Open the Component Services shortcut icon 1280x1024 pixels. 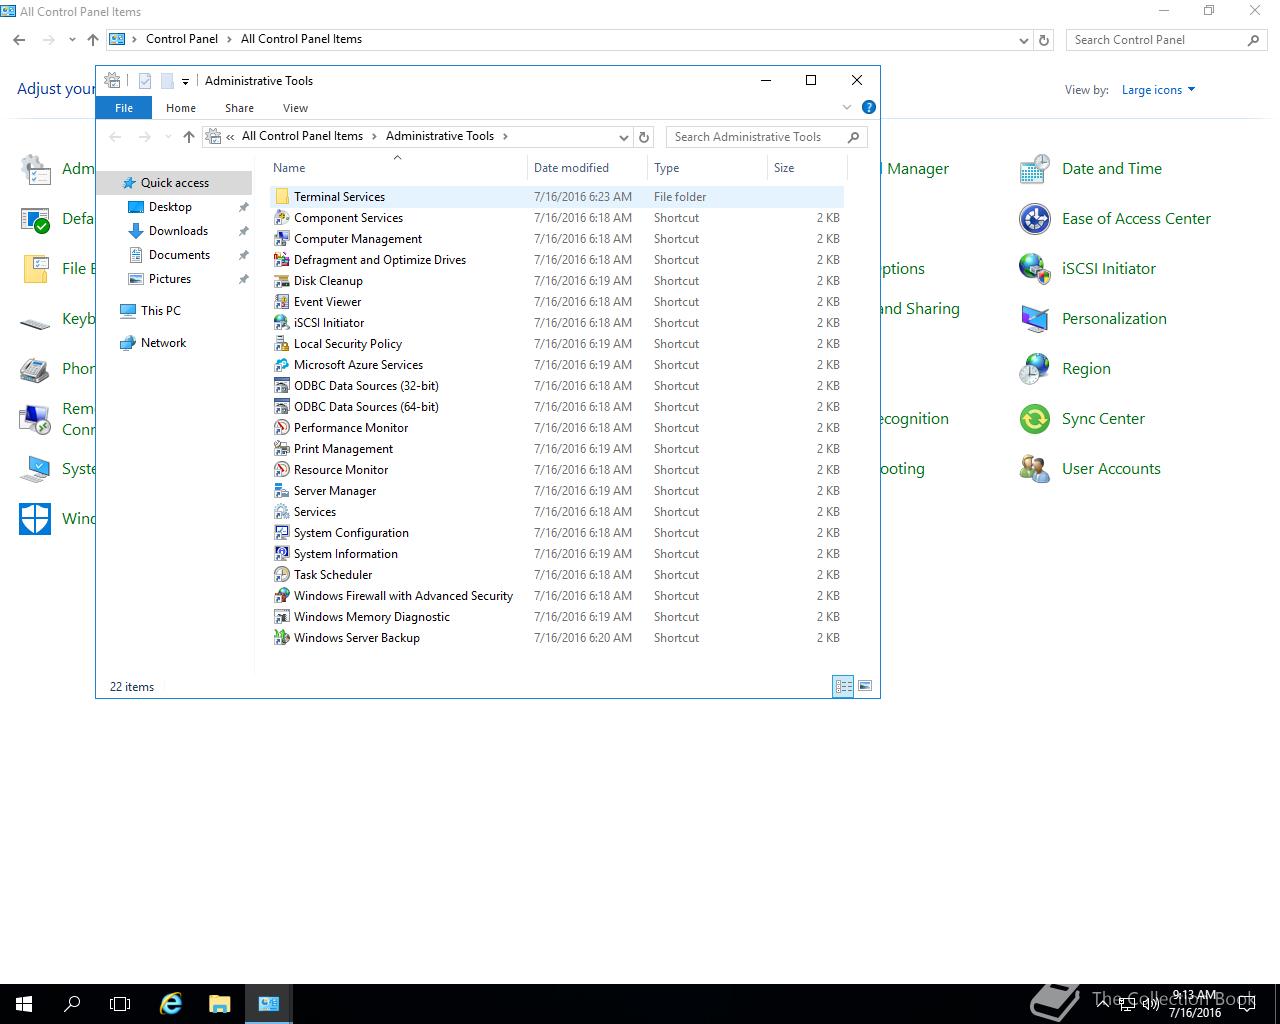coord(282,218)
